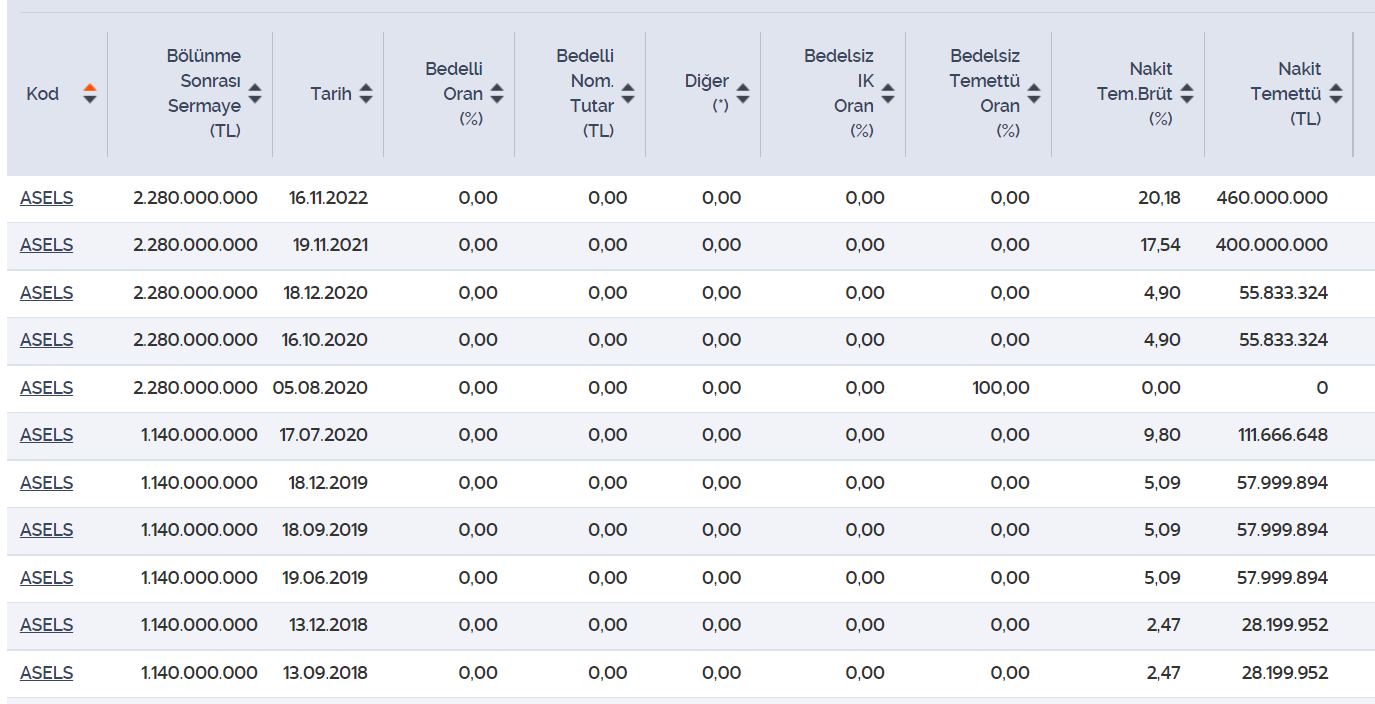Click the sort arrows for Bedelsiz IK Oran
The height and width of the screenshot is (704, 1375).
(888, 94)
